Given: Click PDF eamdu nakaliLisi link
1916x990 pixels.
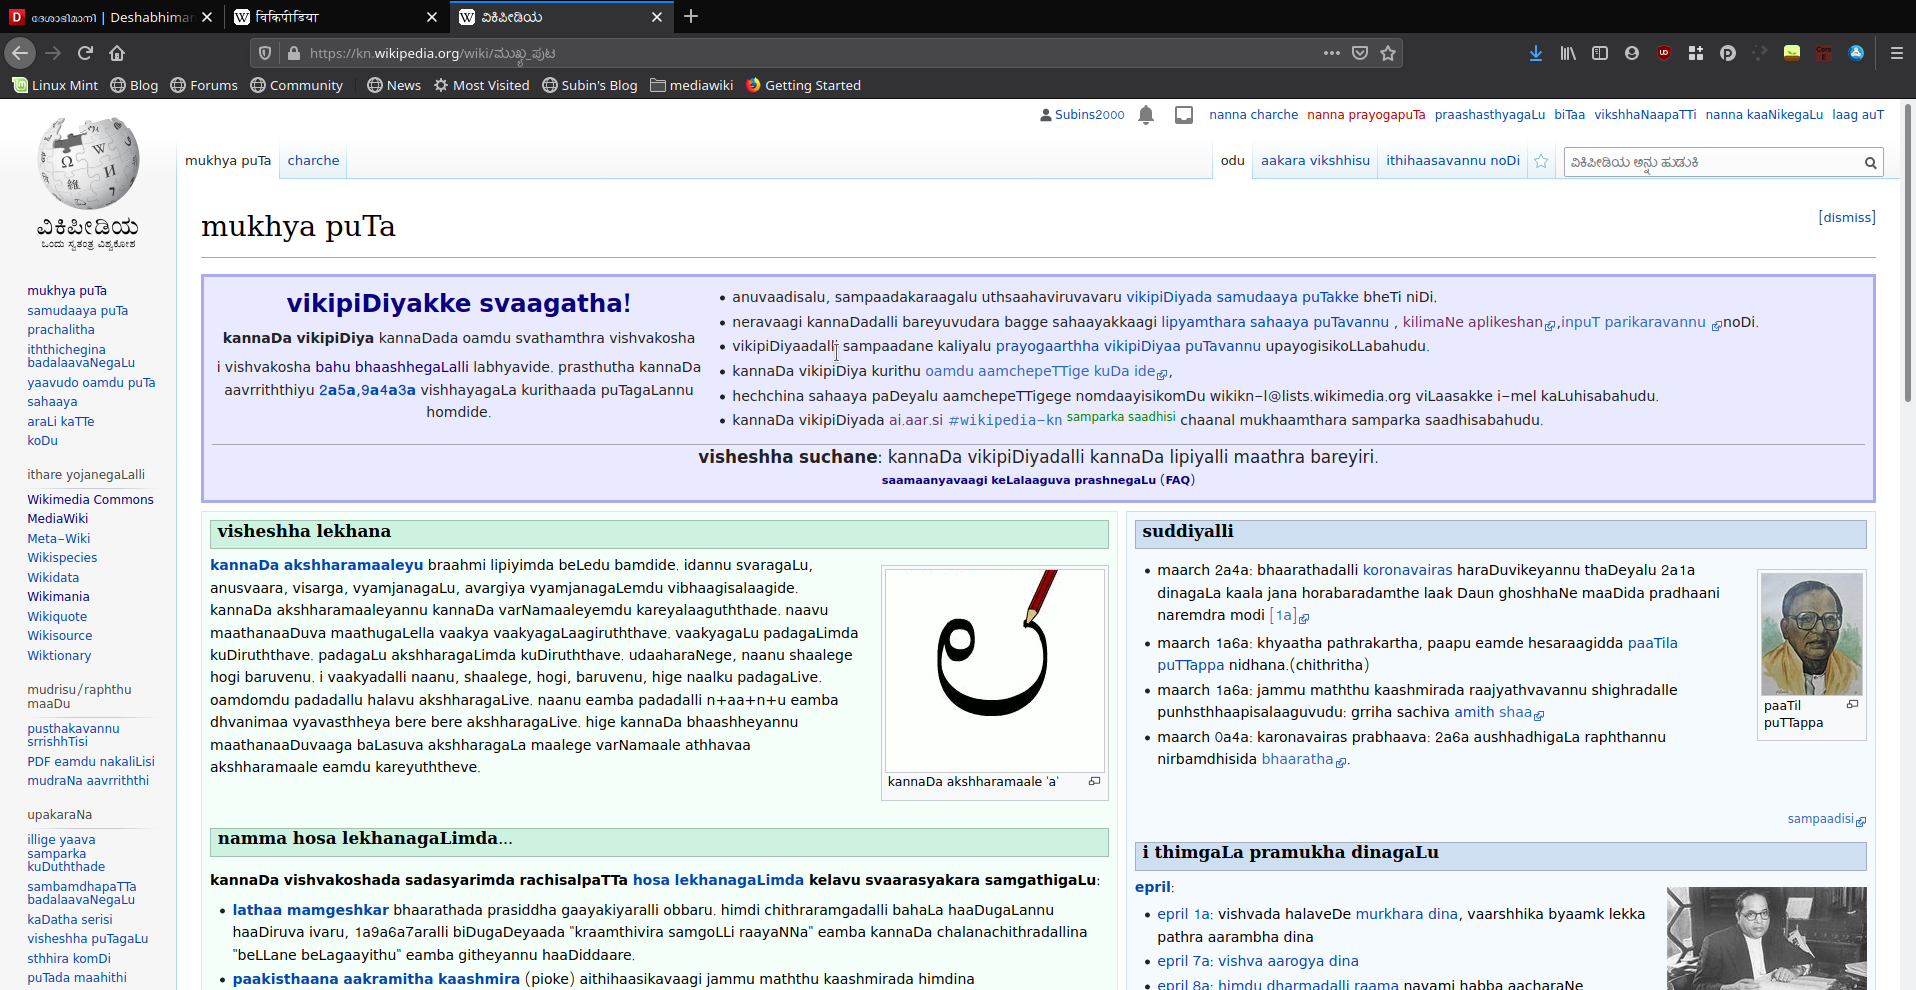Looking at the screenshot, I should pyautogui.click(x=91, y=761).
